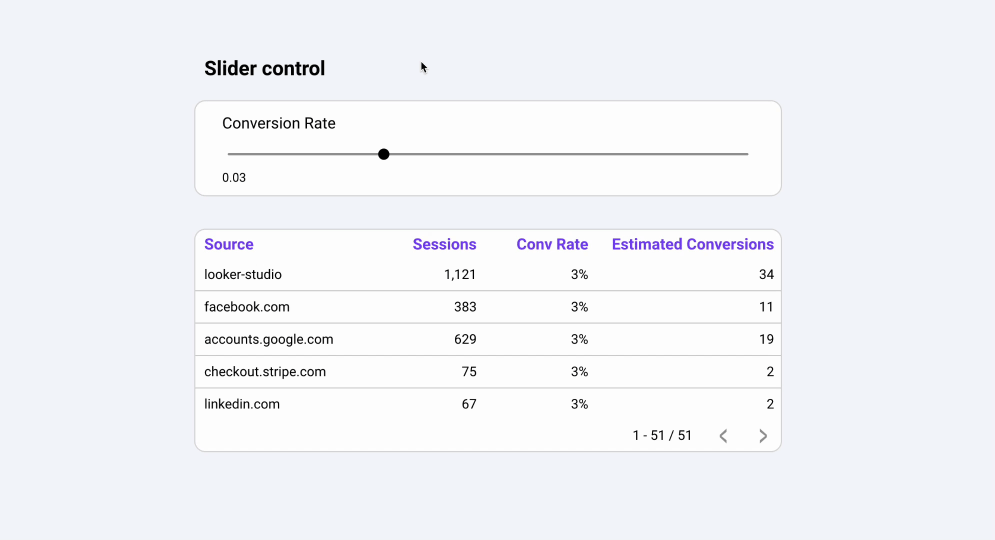Click the 19 estimated conversions value

tap(767, 339)
